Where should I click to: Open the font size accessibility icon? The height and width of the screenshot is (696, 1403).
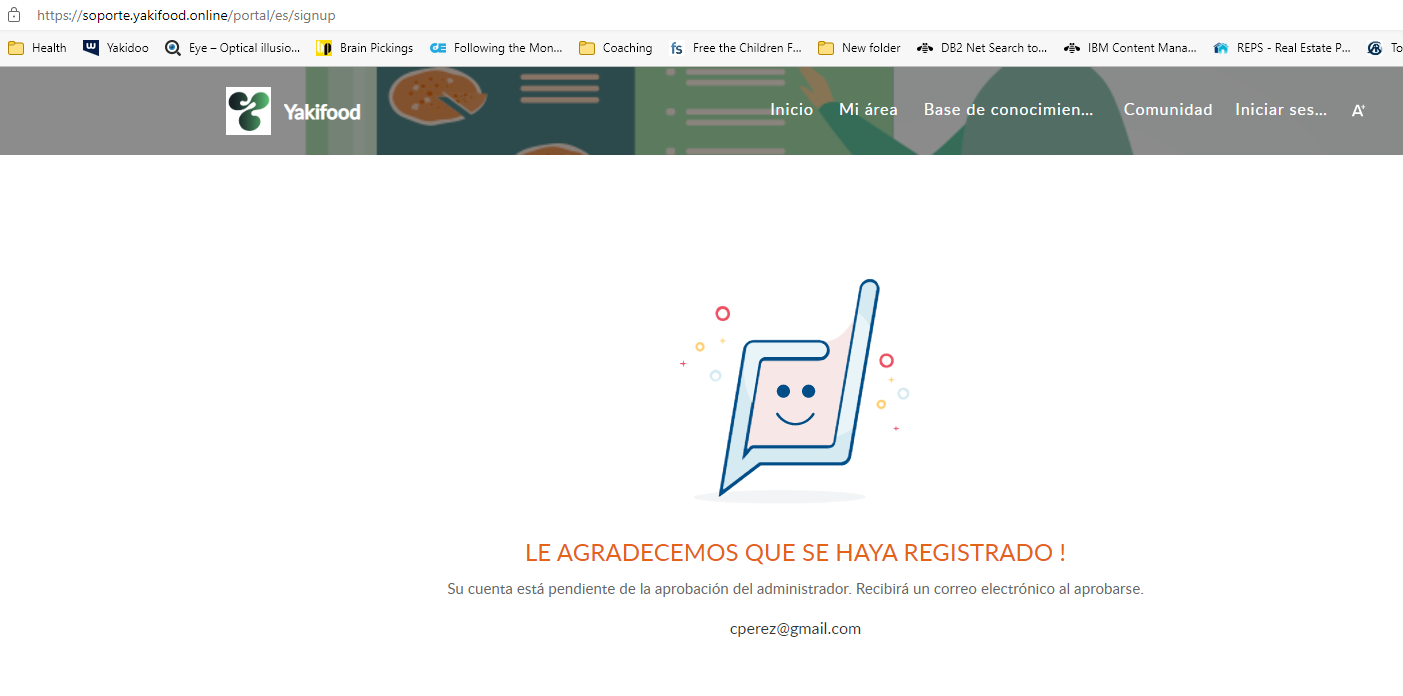click(1358, 111)
